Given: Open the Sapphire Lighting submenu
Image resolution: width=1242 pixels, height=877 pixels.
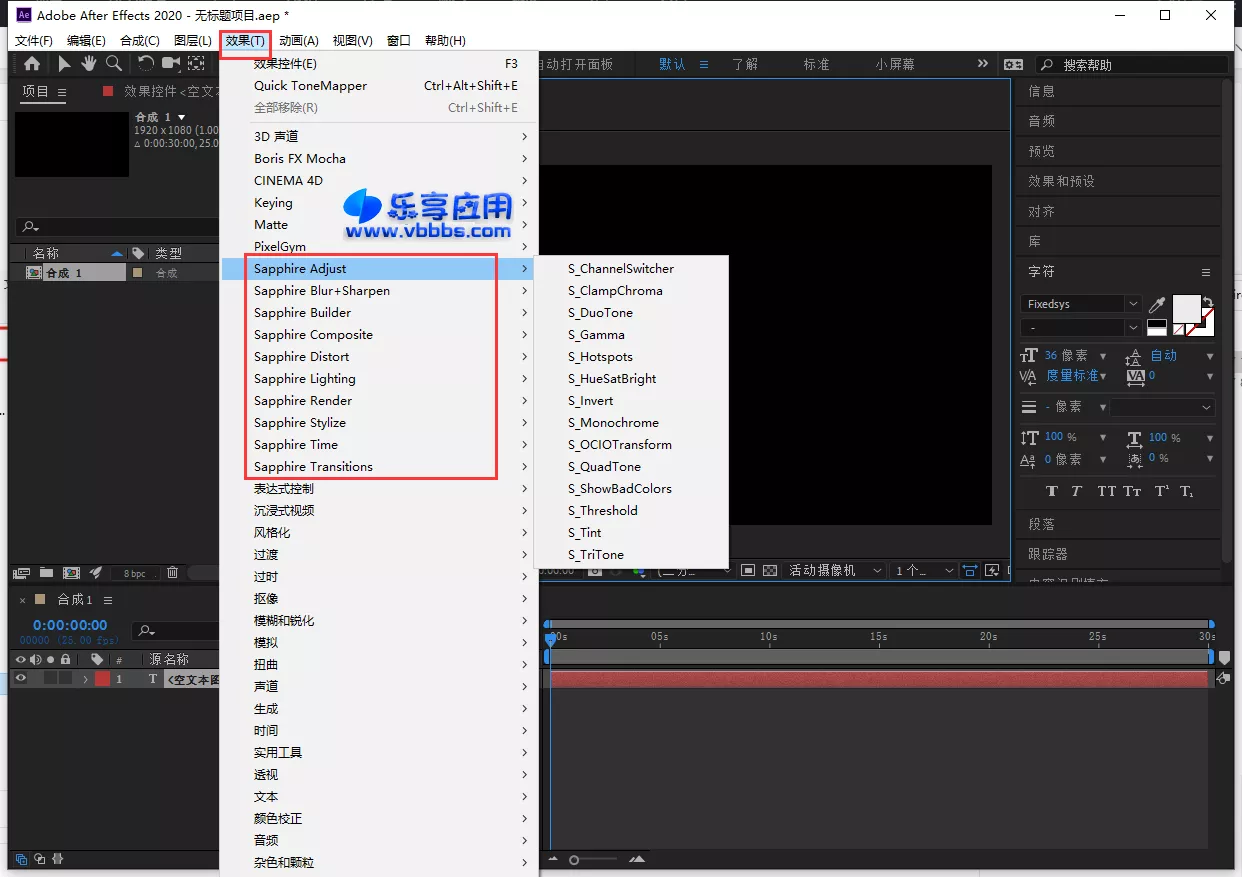Looking at the screenshot, I should tap(304, 379).
